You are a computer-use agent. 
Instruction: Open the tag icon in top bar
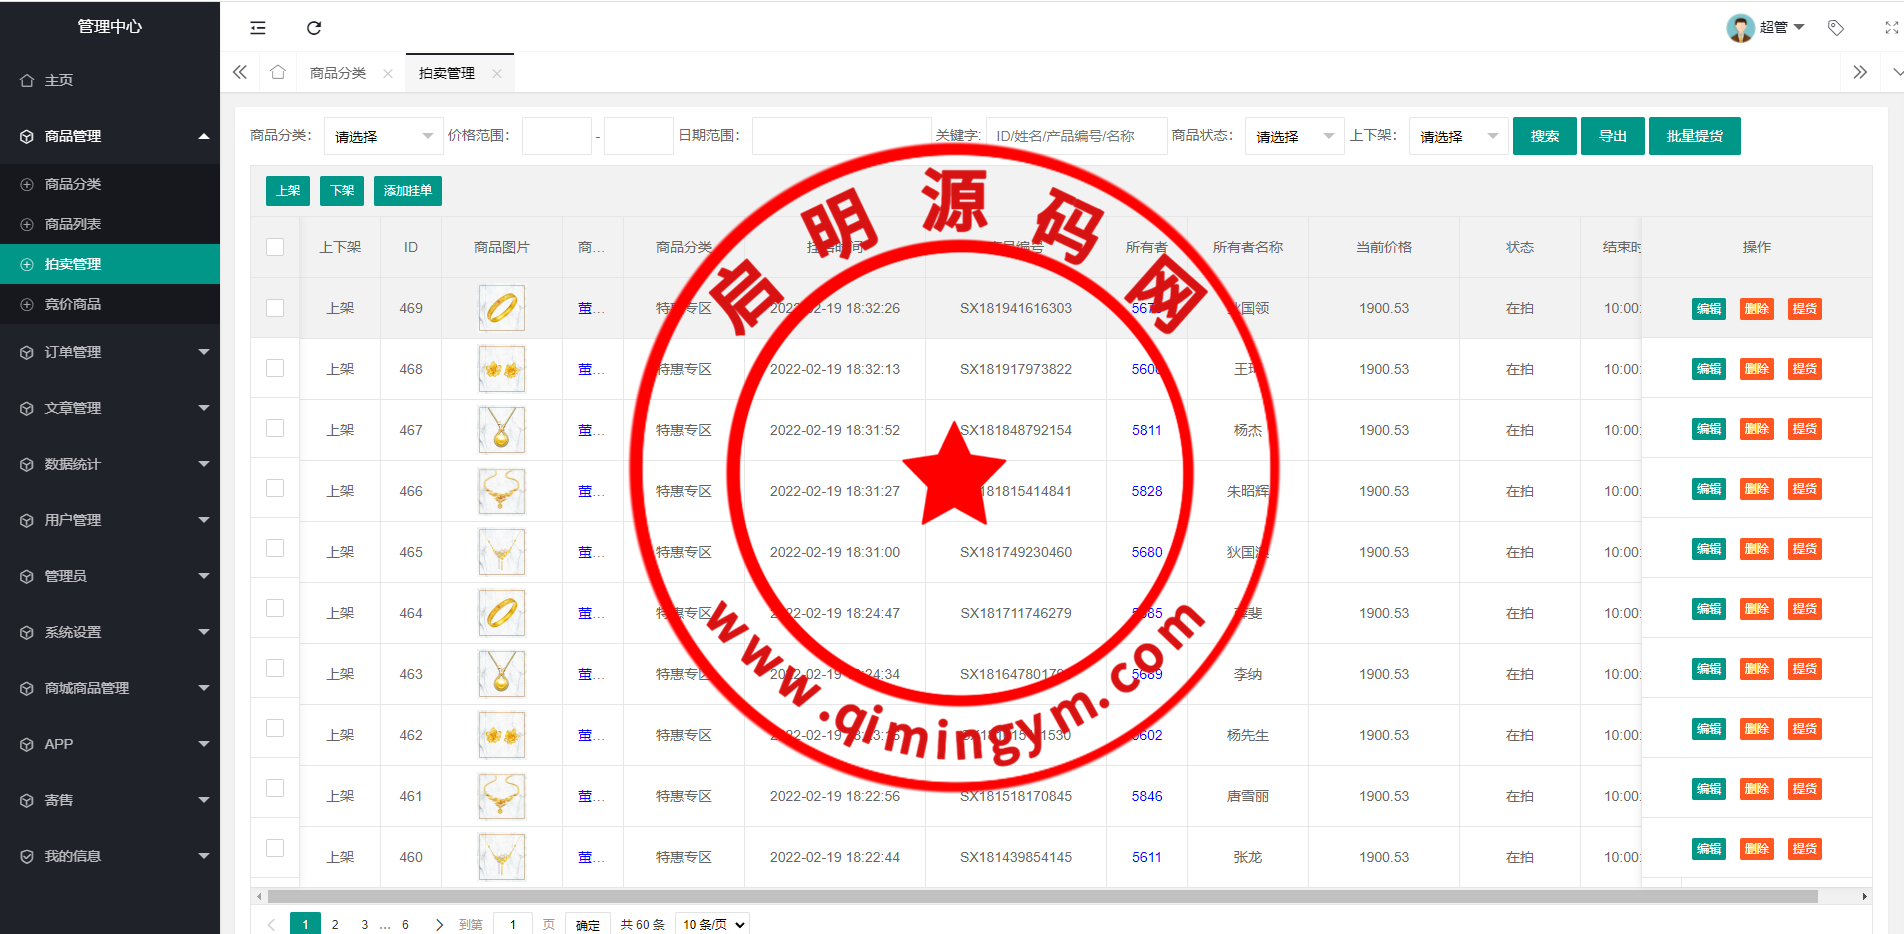coord(1836,28)
